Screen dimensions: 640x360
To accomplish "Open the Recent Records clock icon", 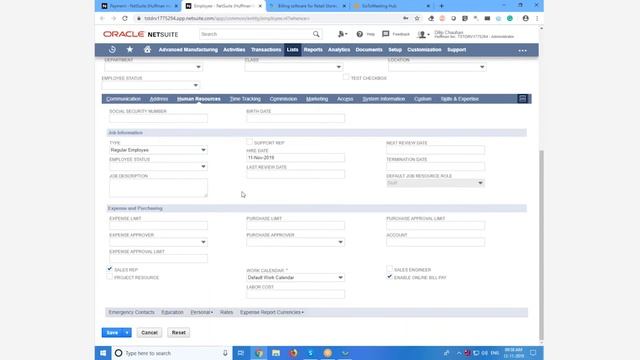I will coord(112,49).
